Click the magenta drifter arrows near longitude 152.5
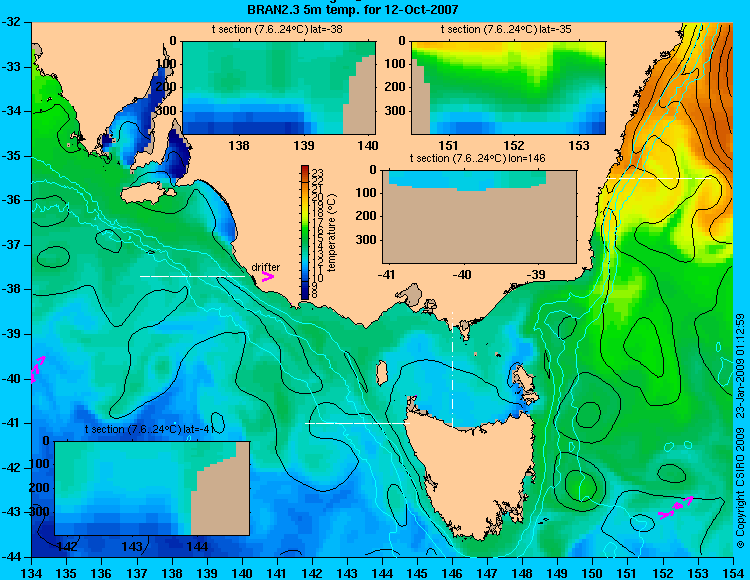The image size is (750, 580). tap(675, 508)
